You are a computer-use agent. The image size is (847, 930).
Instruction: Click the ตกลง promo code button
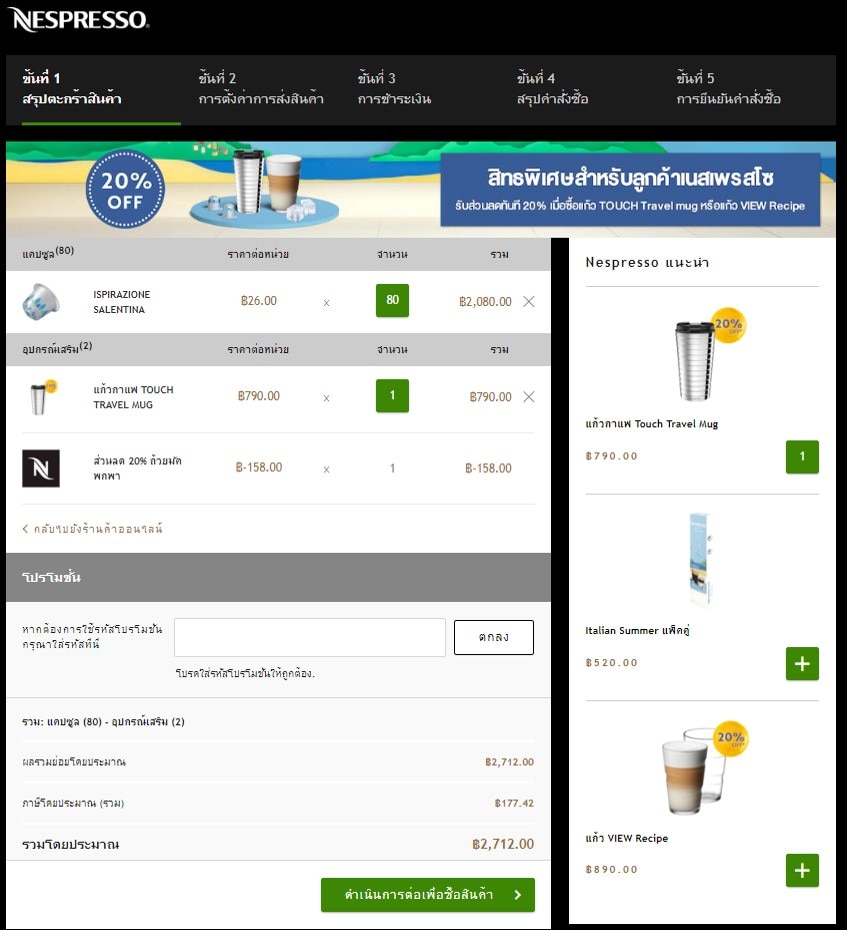click(x=493, y=637)
